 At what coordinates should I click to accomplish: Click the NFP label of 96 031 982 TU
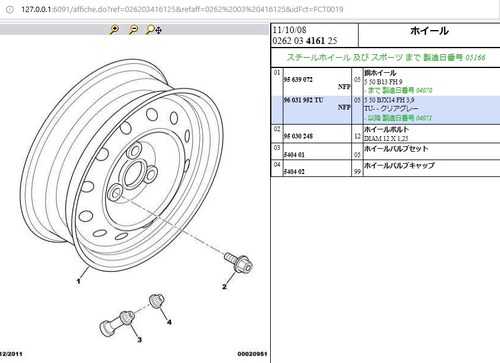tap(344, 107)
